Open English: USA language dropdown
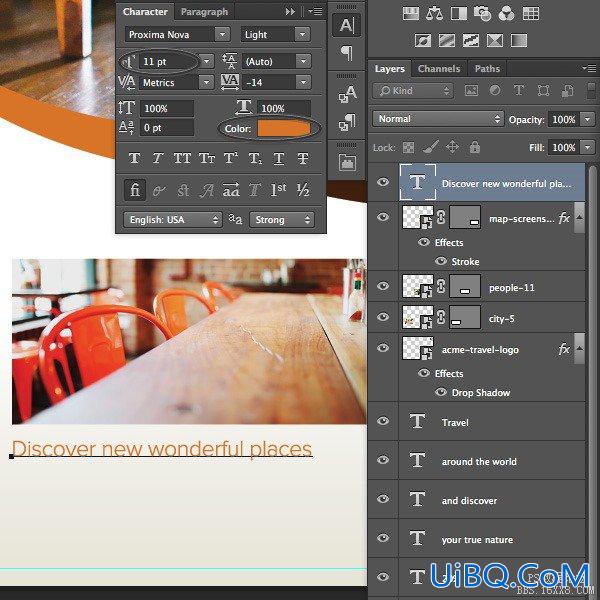This screenshot has width=600, height=600. point(173,220)
